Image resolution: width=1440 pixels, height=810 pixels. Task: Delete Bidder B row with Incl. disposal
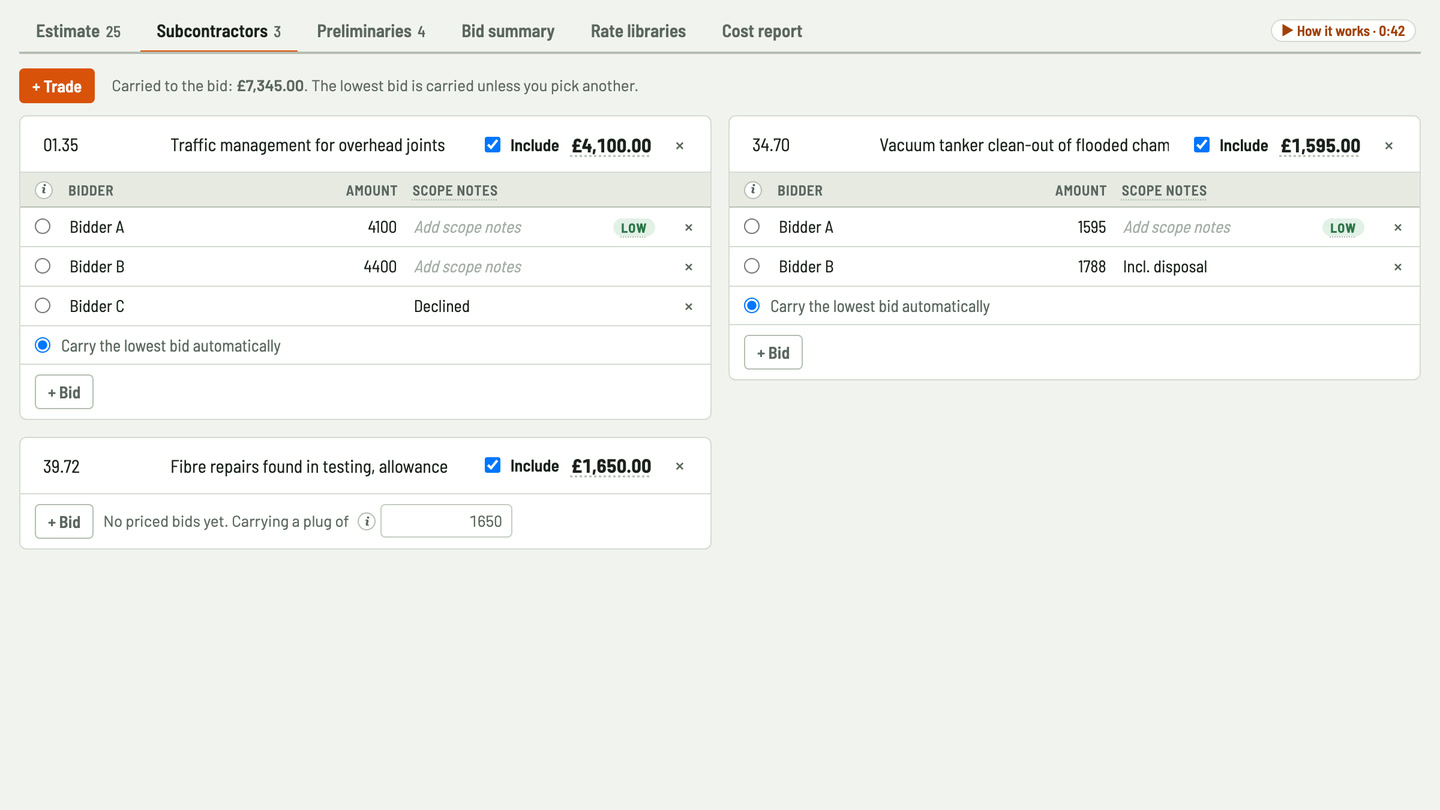pos(1398,267)
